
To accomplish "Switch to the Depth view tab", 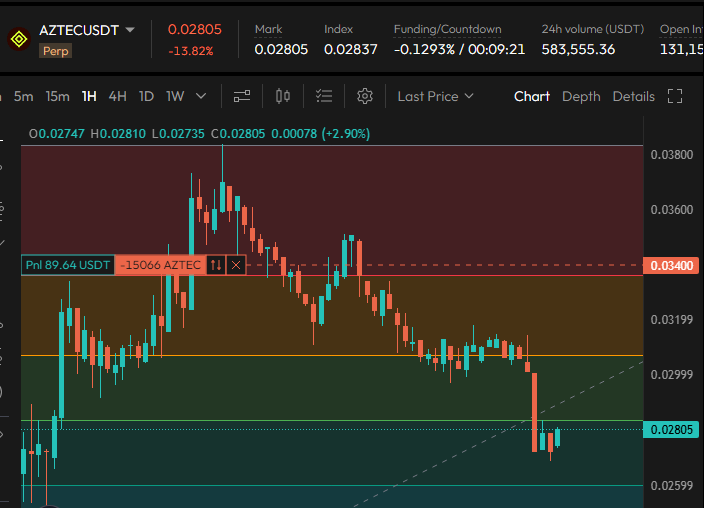I will click(581, 96).
